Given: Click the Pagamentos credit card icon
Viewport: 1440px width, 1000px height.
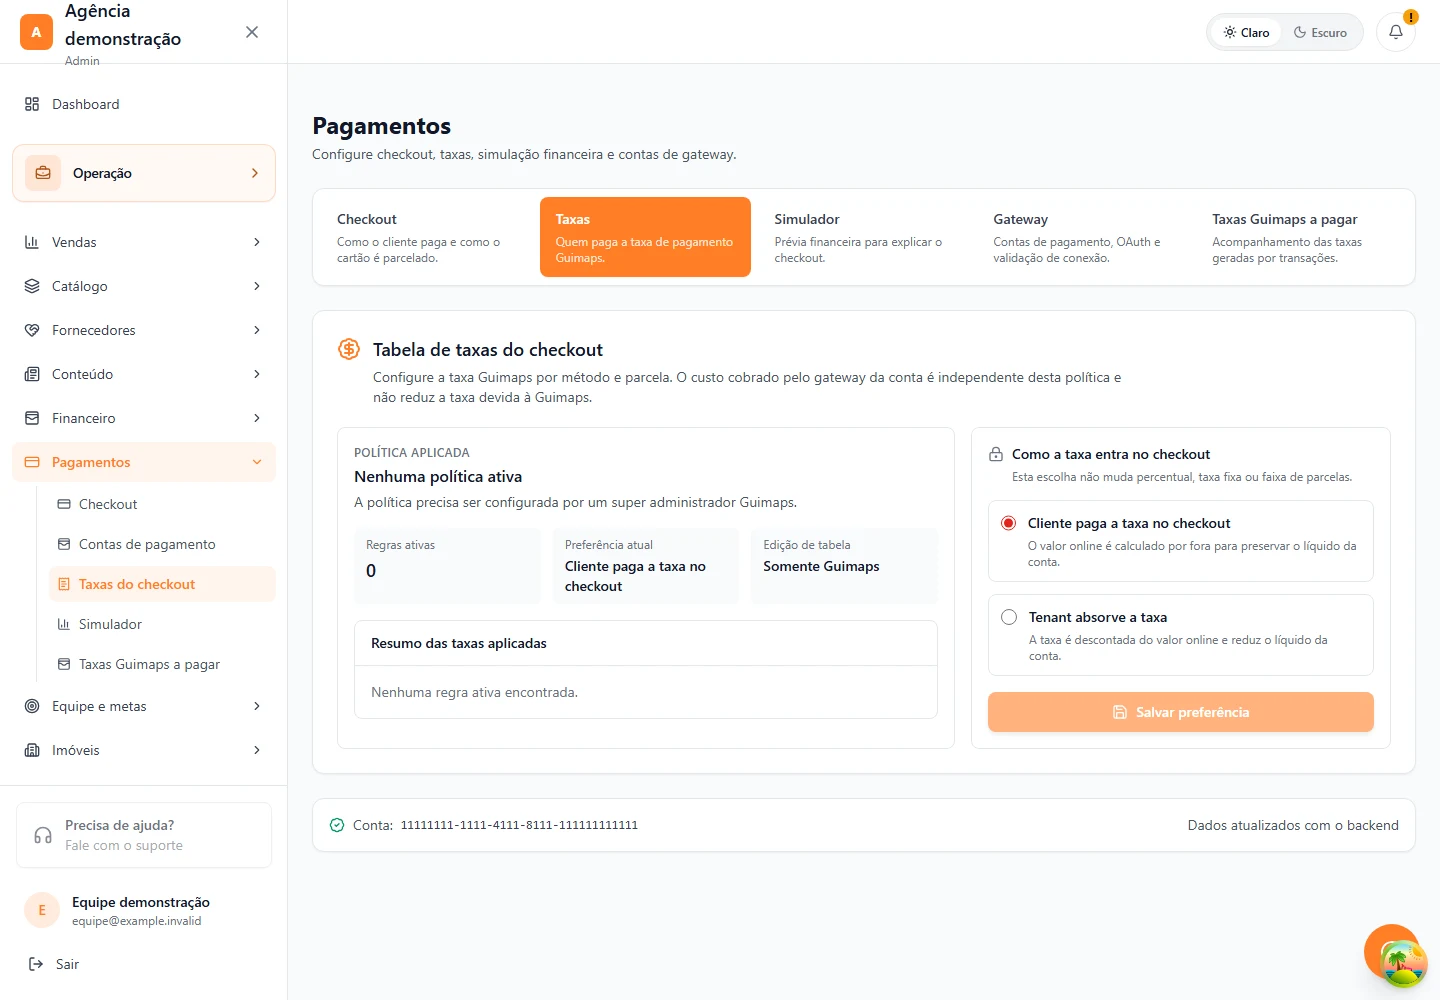Looking at the screenshot, I should 32,462.
